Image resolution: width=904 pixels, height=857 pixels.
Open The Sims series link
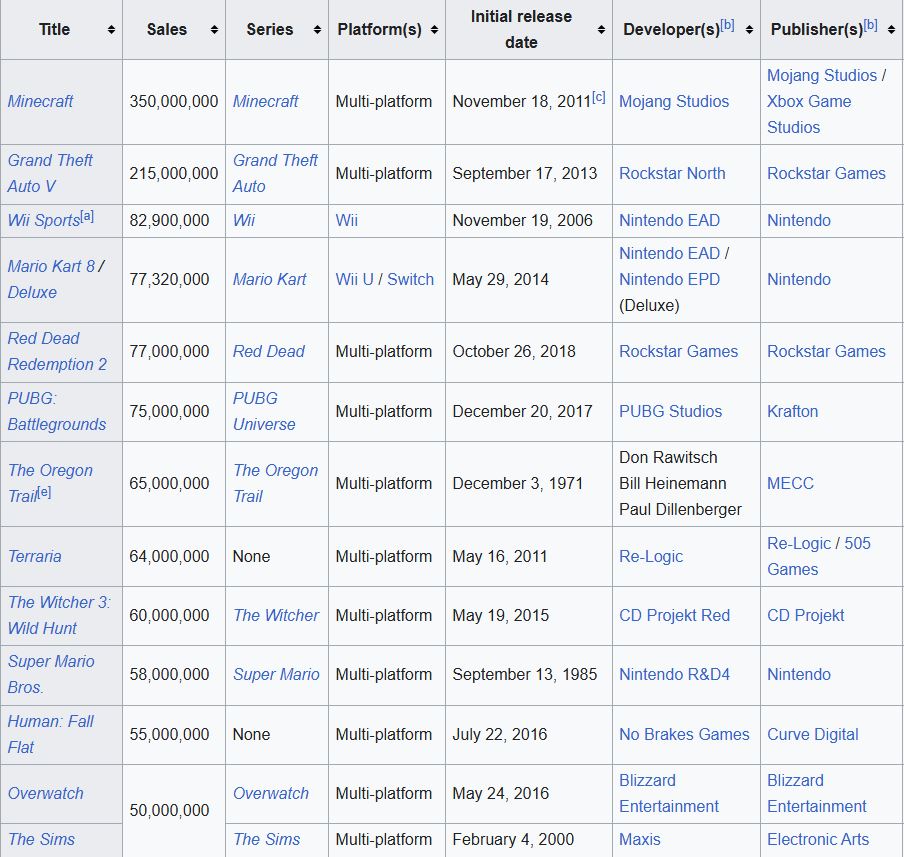(x=266, y=840)
